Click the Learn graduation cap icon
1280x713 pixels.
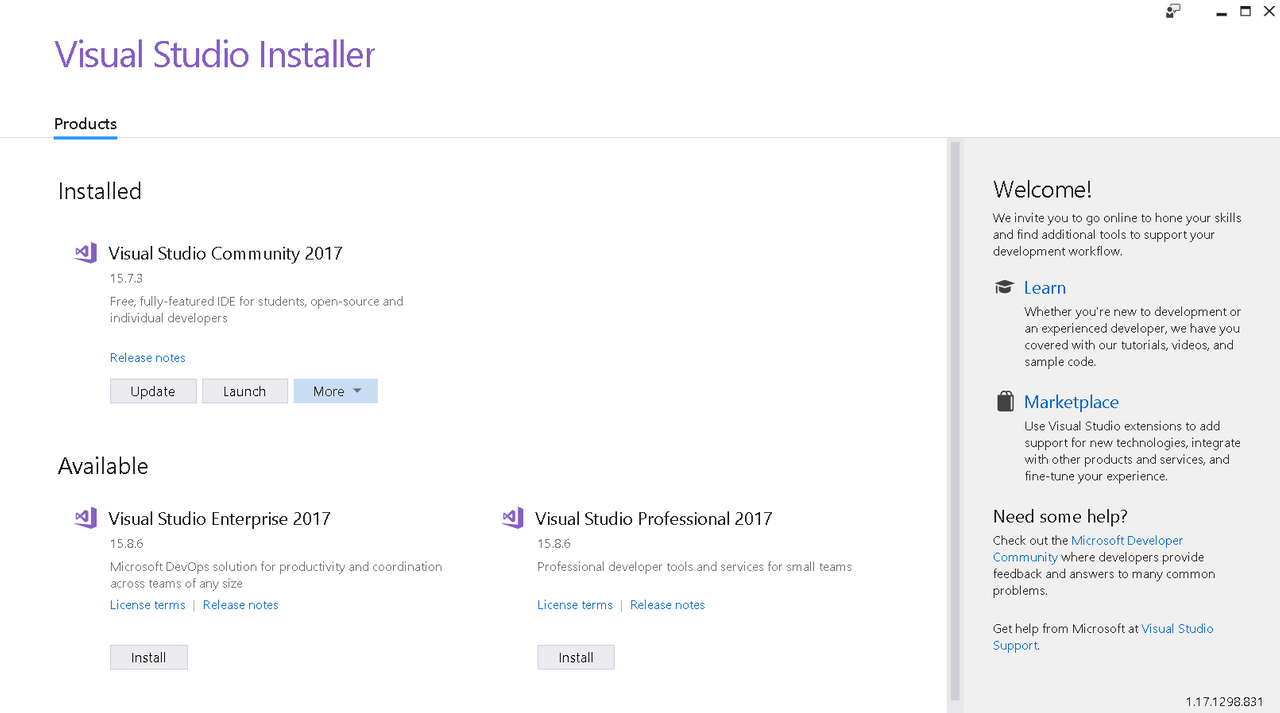(x=1004, y=287)
